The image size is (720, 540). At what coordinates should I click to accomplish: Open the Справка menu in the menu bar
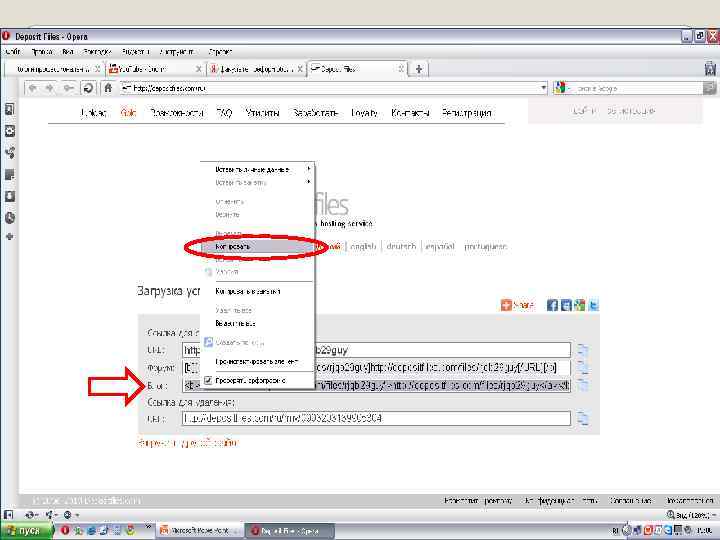coord(220,52)
